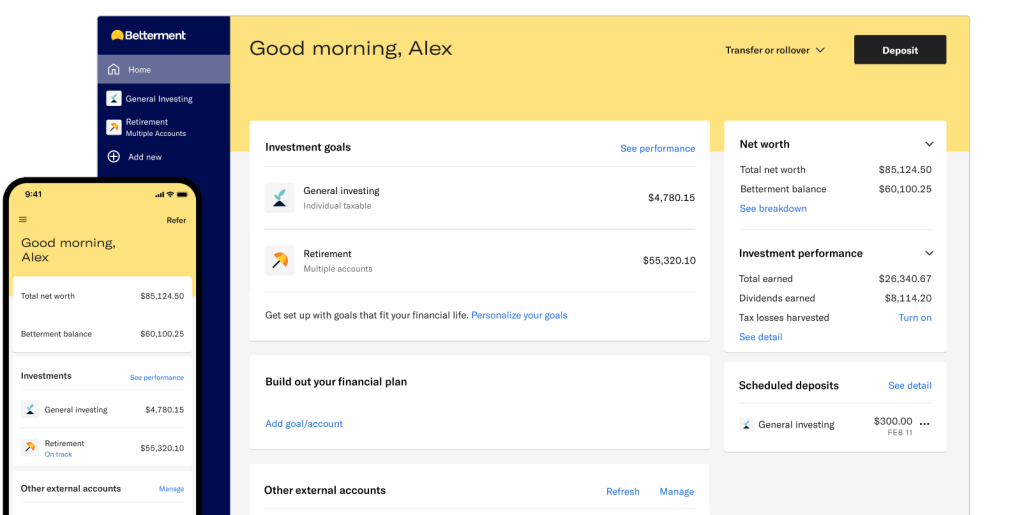Collapse the Net worth section
The image size is (1024, 515).
pos(929,144)
